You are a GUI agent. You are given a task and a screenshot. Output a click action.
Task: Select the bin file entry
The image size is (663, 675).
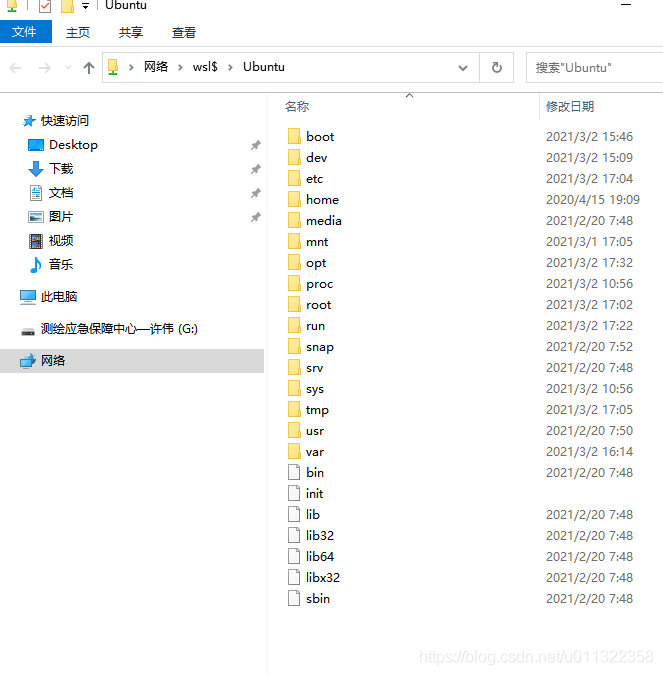(x=306, y=473)
